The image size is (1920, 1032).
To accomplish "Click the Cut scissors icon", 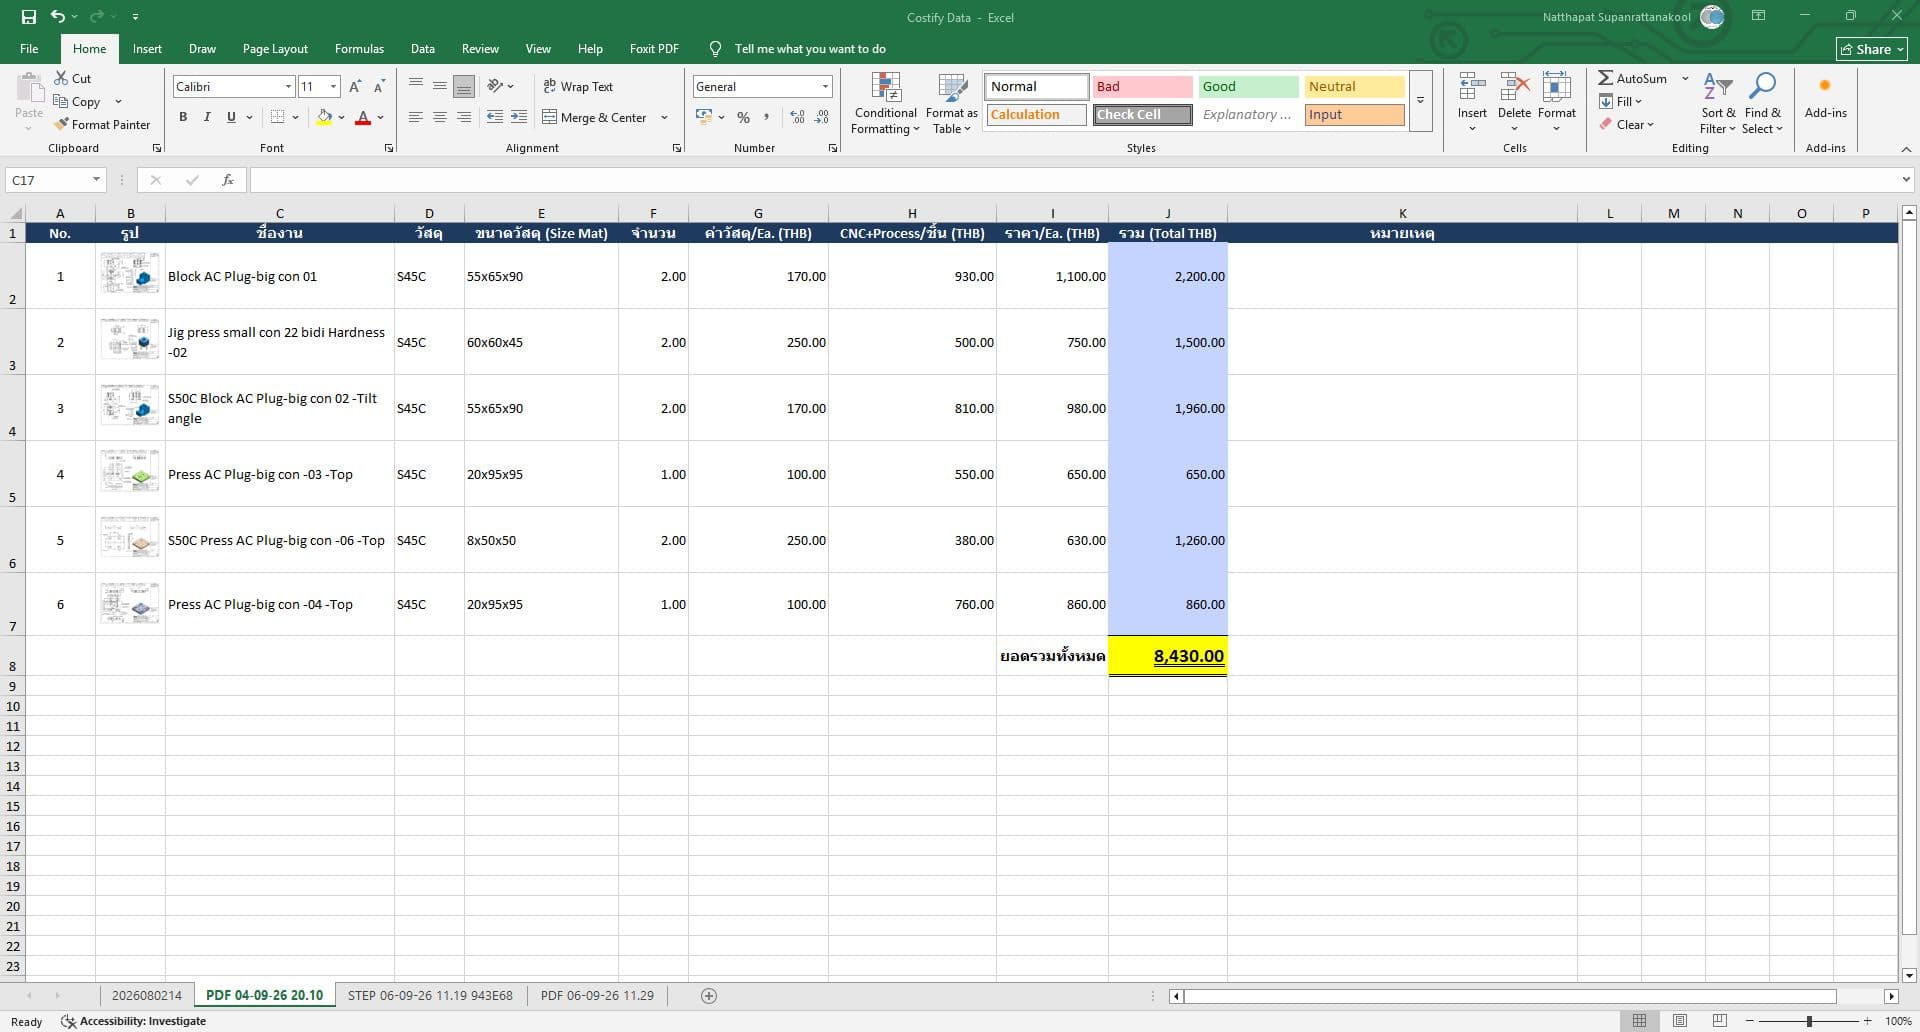I will pos(61,78).
